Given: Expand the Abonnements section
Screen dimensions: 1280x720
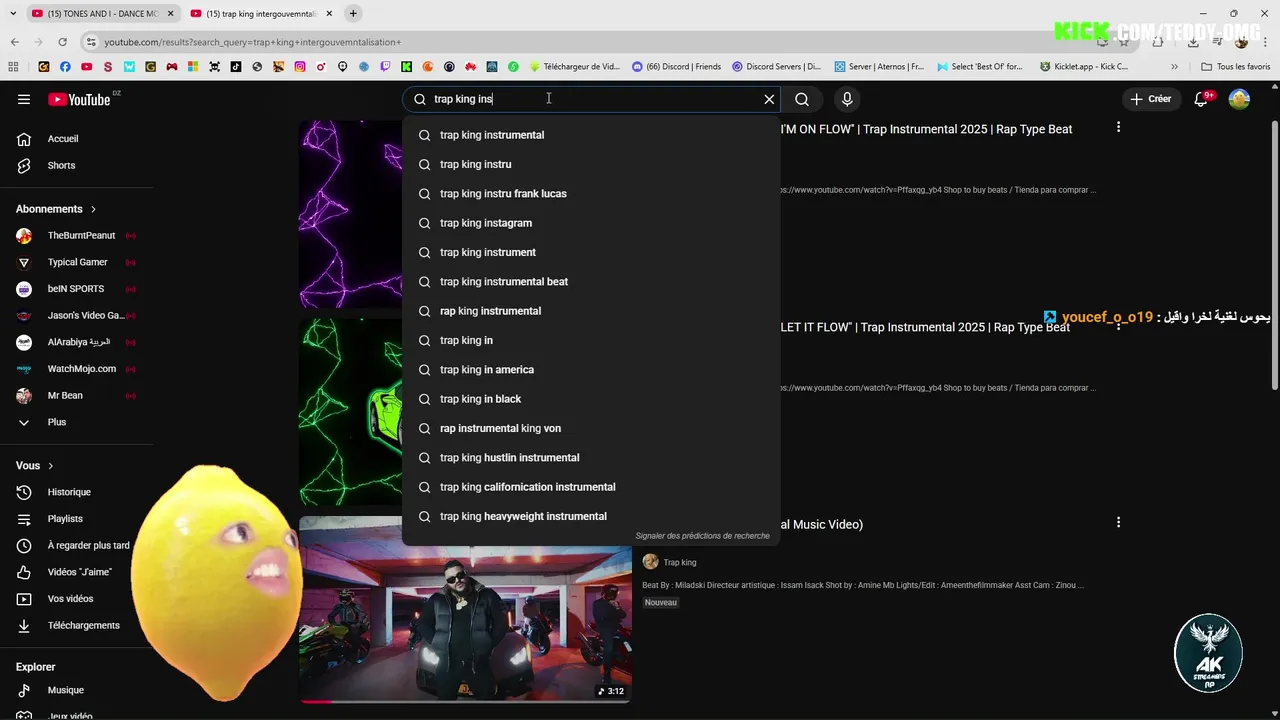Looking at the screenshot, I should (x=57, y=209).
